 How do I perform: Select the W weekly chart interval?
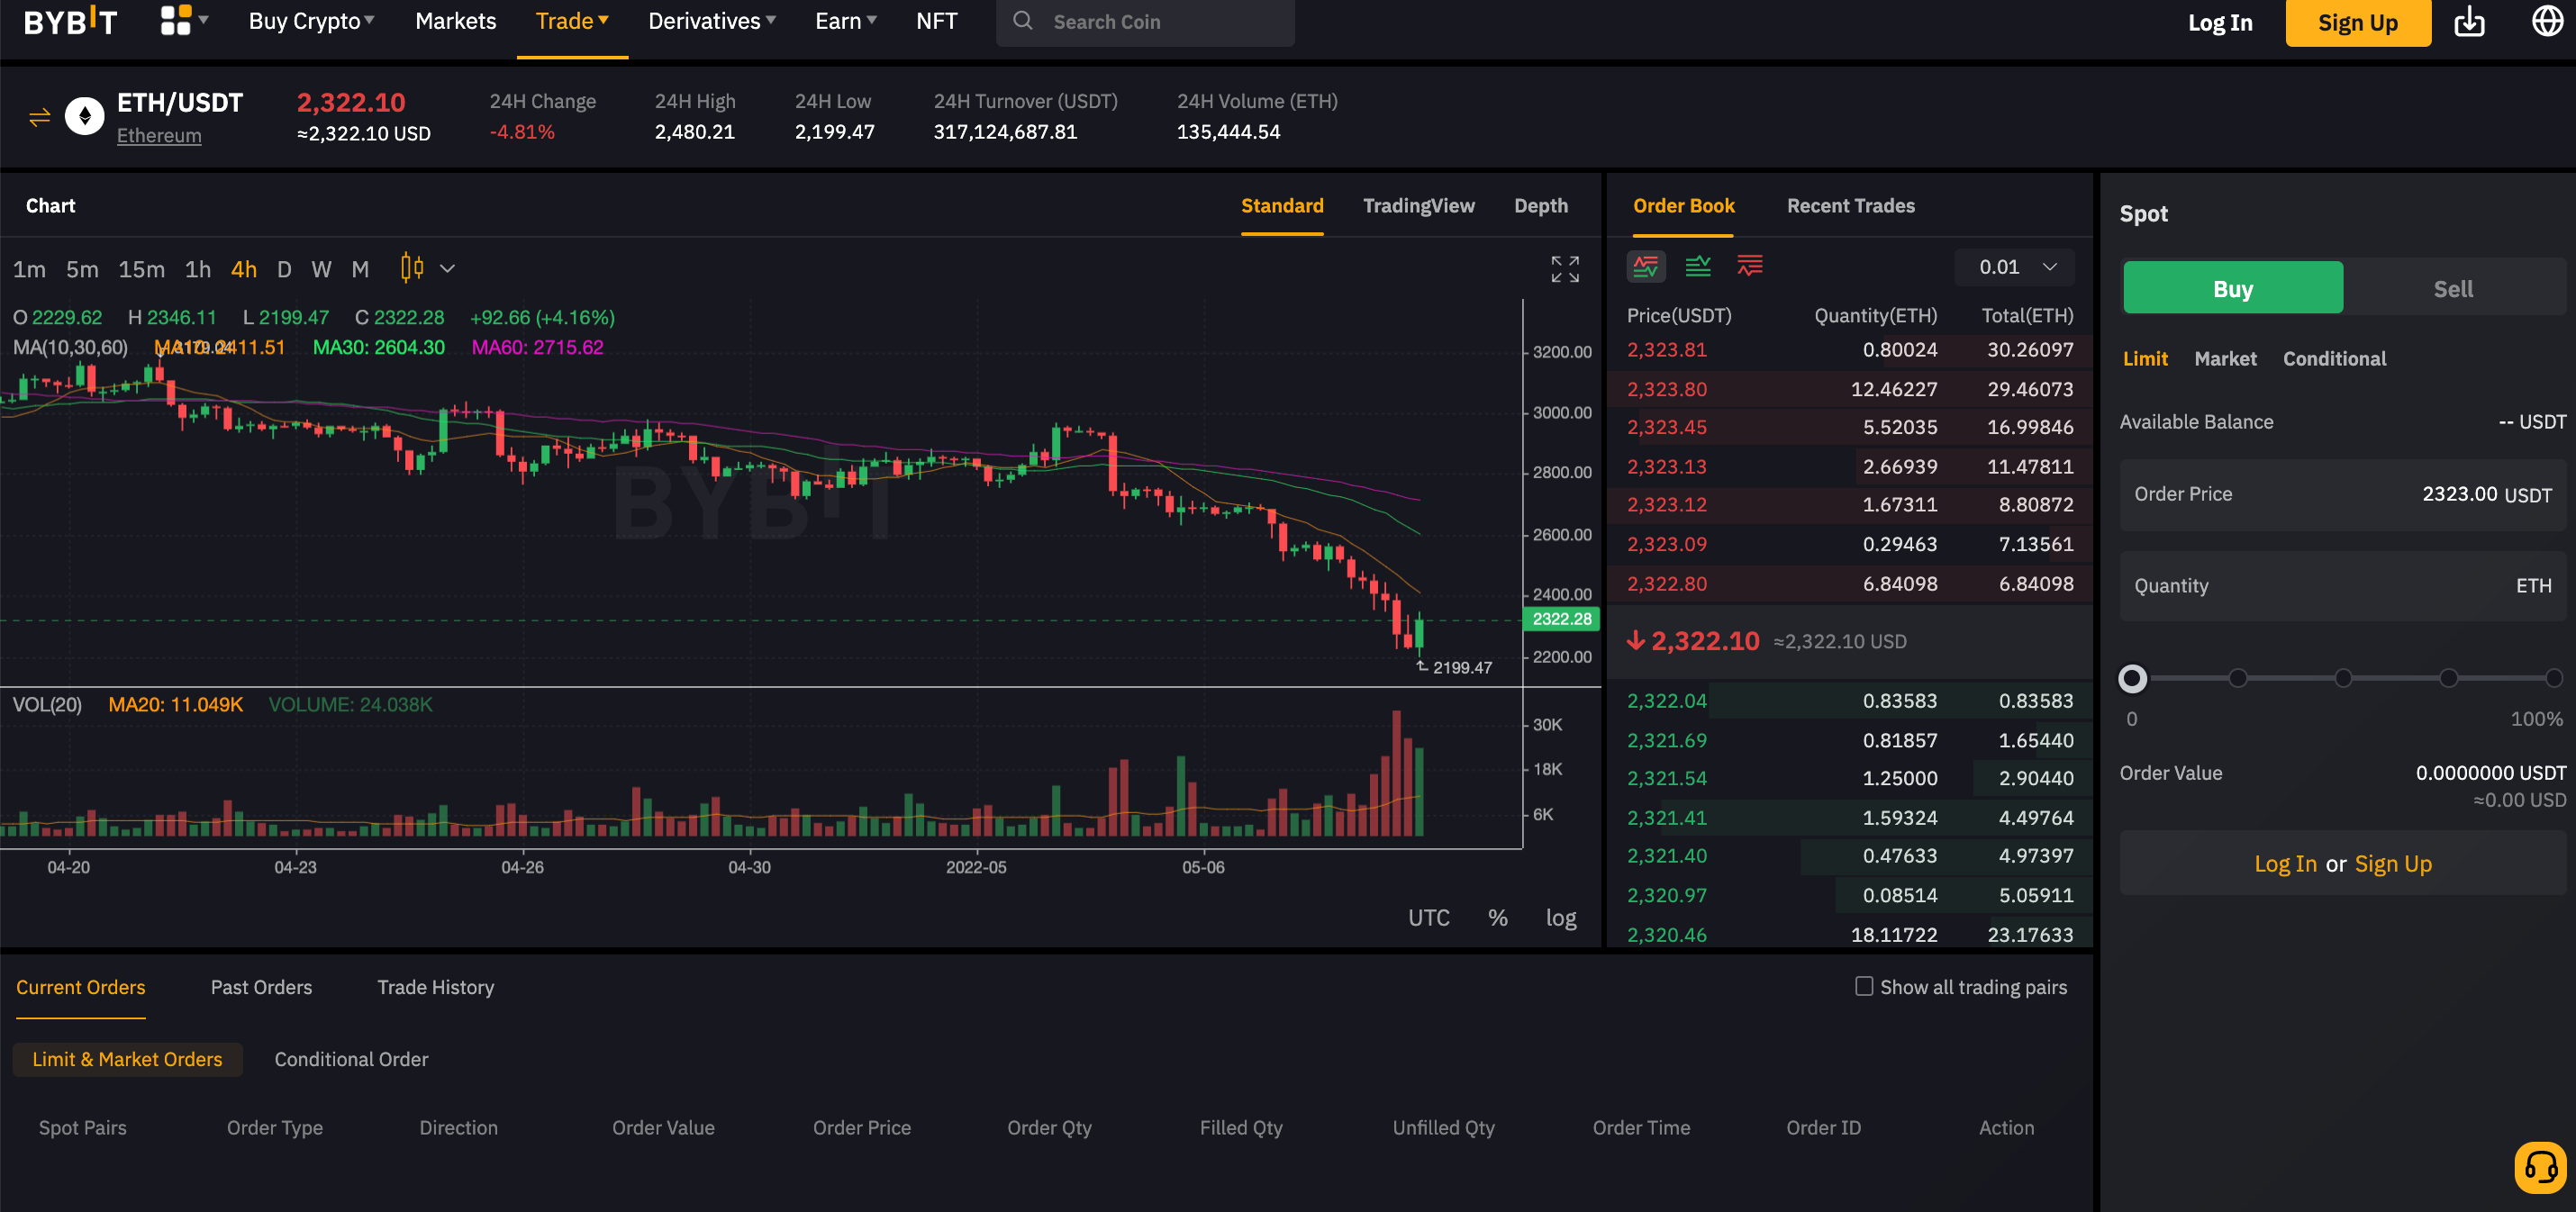(x=321, y=269)
